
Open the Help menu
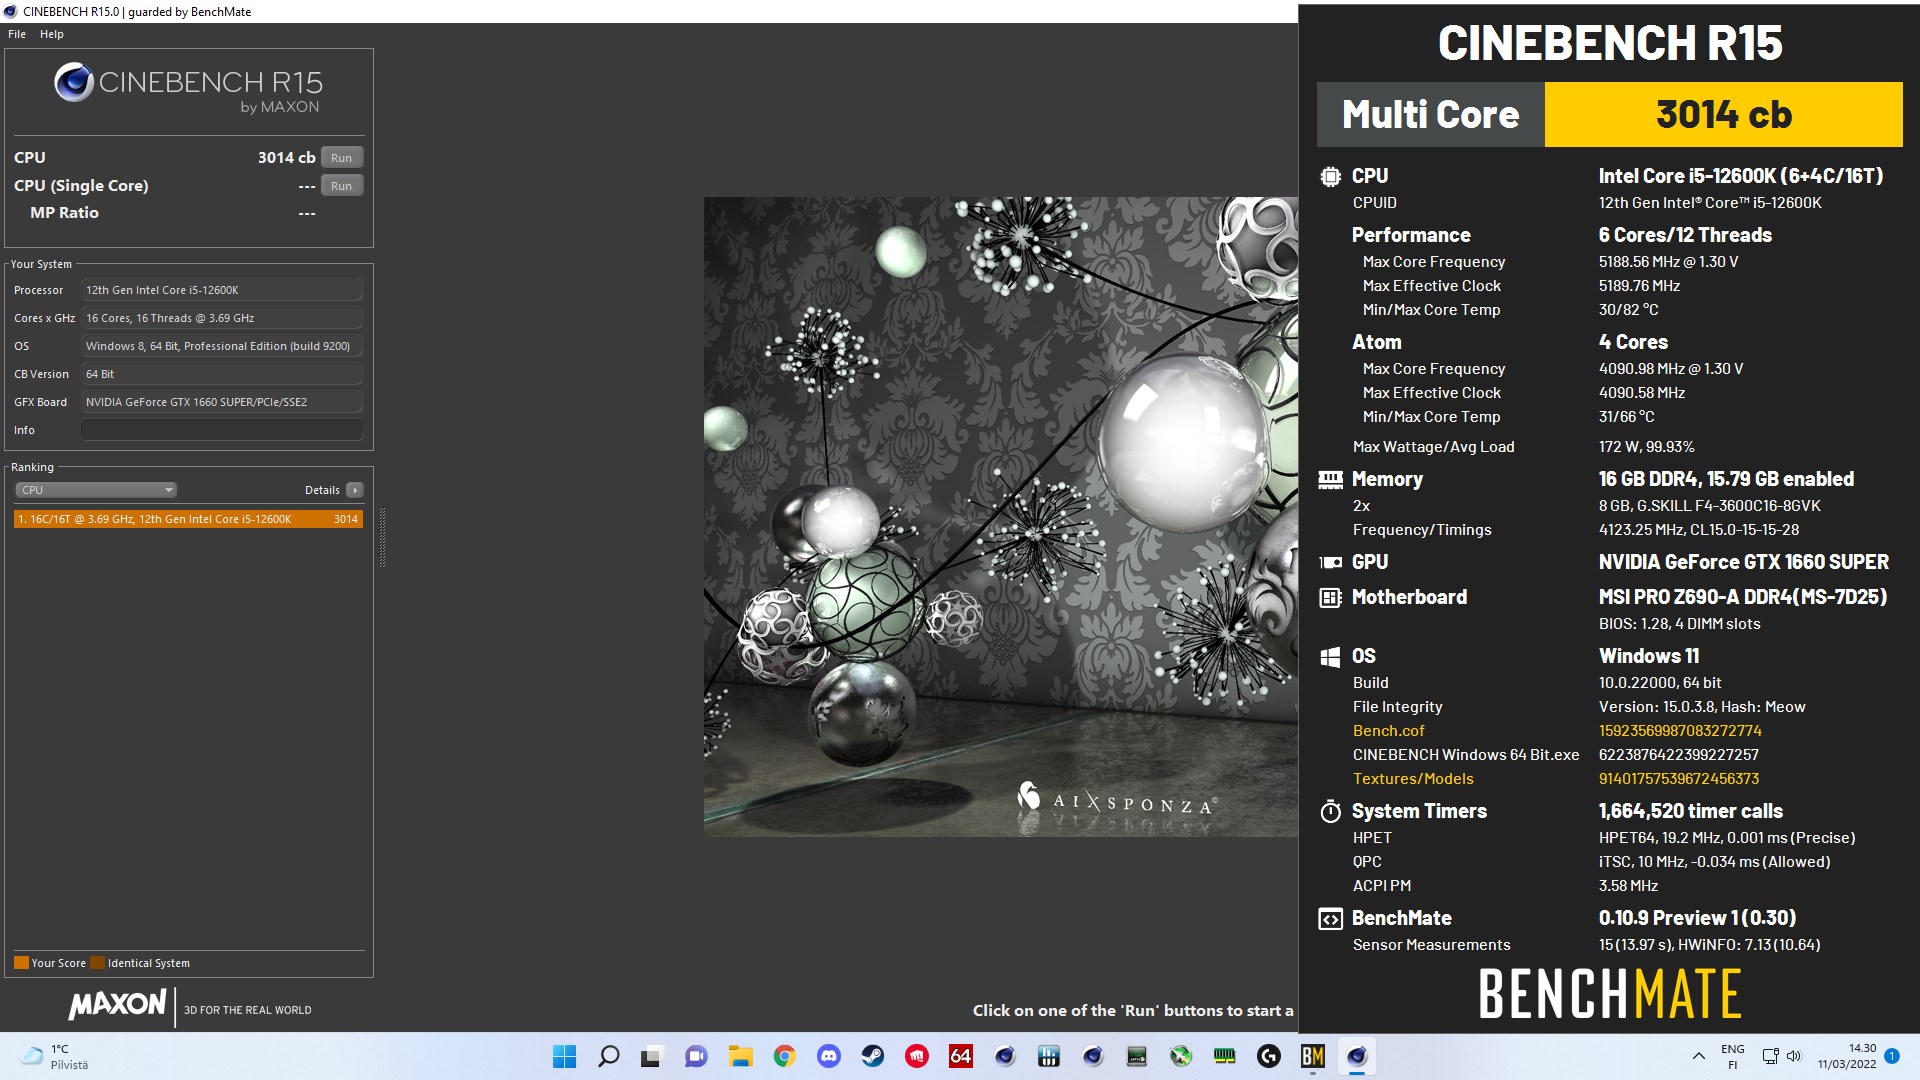pyautogui.click(x=52, y=34)
